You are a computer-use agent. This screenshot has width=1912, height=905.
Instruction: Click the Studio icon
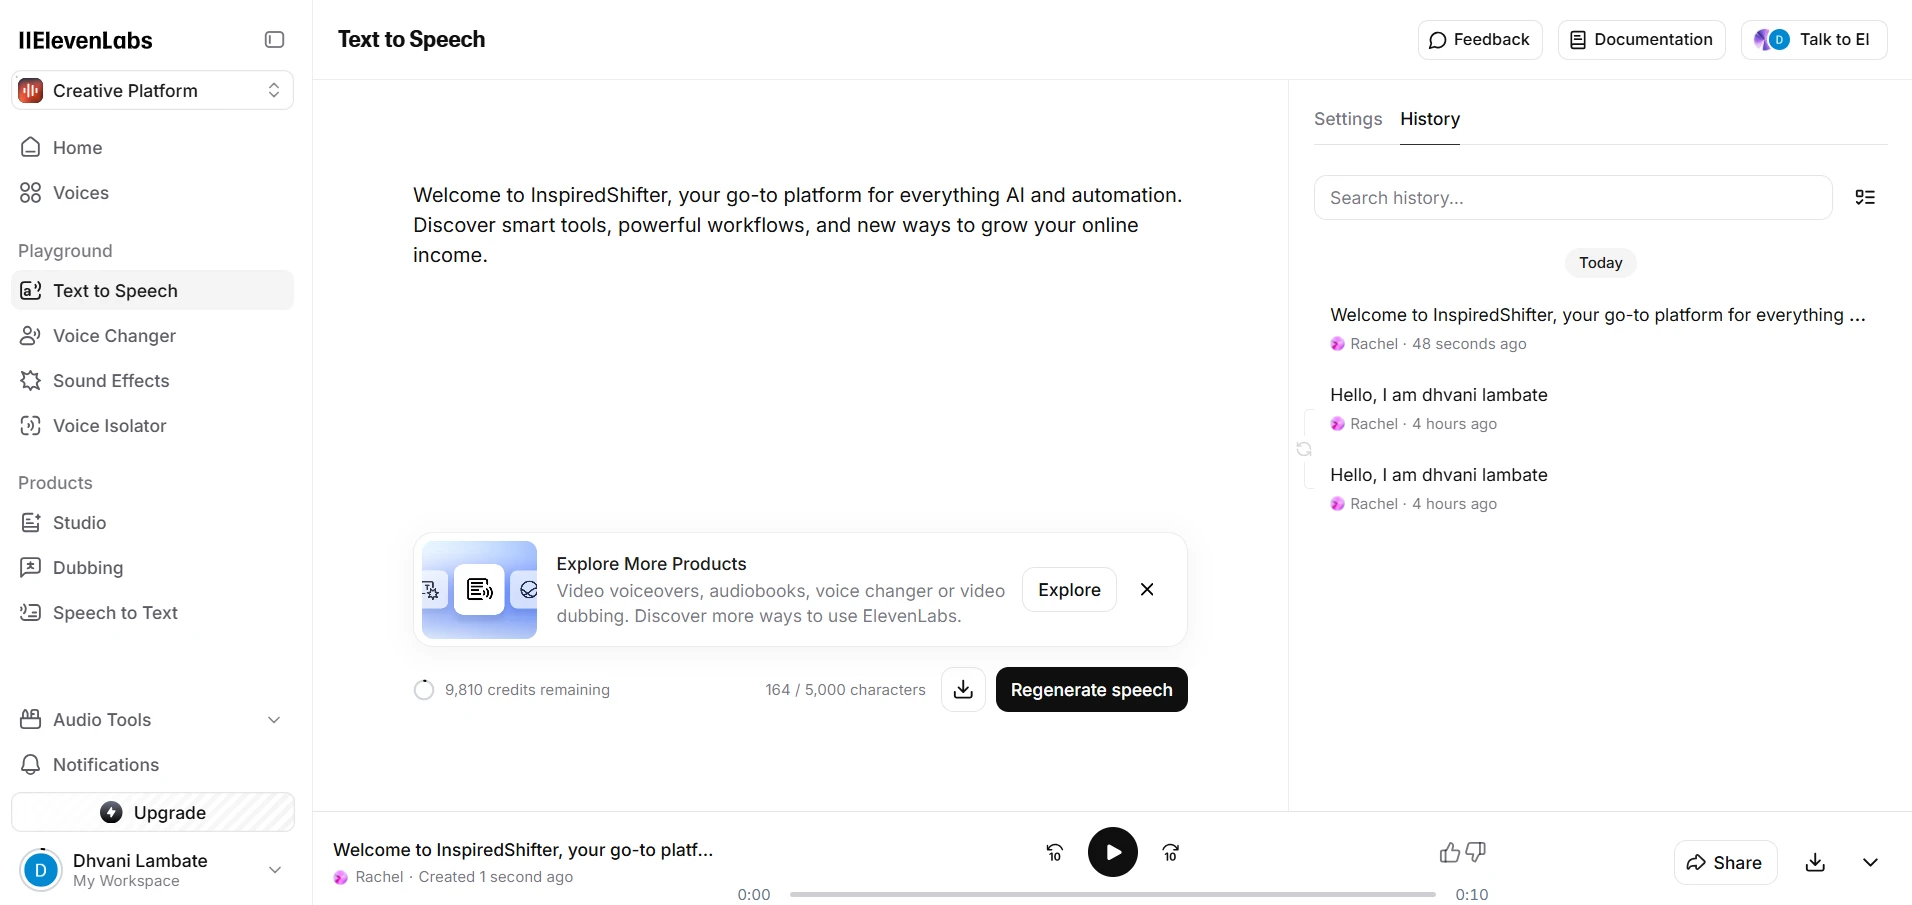[x=31, y=522]
